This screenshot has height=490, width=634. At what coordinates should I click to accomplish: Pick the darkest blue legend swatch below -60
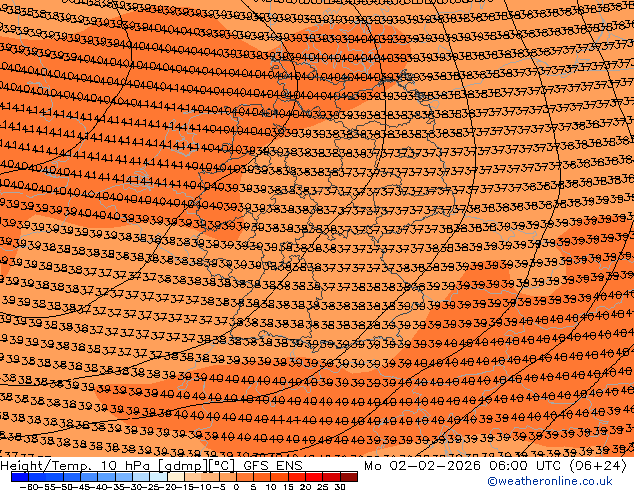20,477
